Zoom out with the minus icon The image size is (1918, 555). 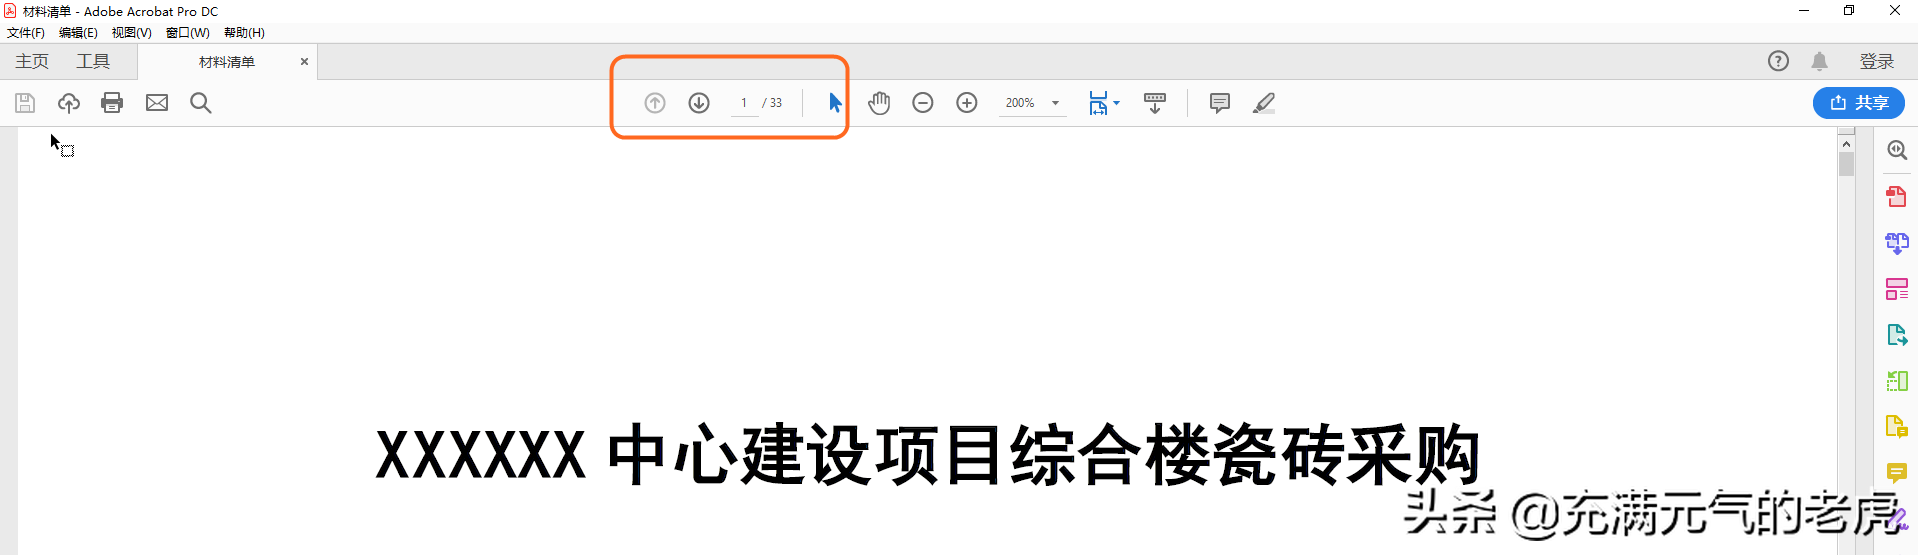pyautogui.click(x=923, y=103)
